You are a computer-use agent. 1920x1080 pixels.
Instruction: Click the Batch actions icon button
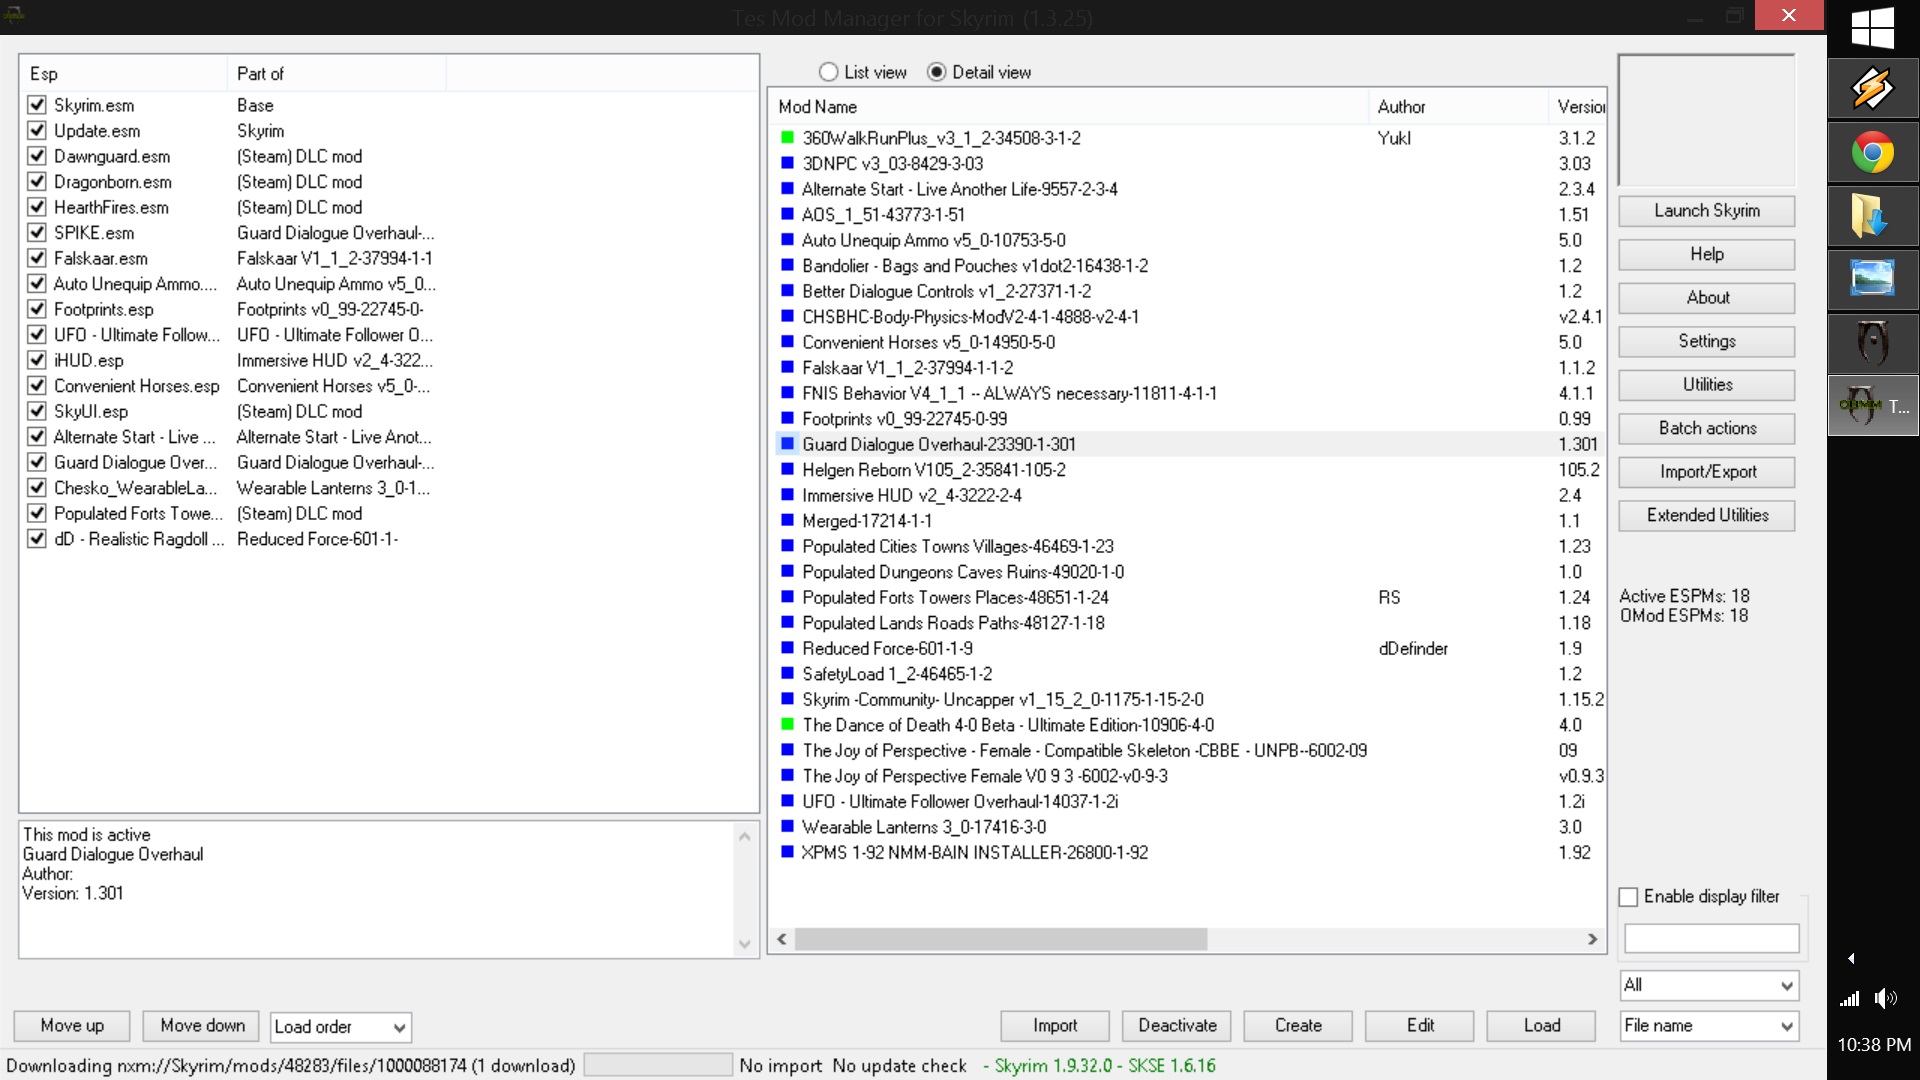pyautogui.click(x=1706, y=427)
